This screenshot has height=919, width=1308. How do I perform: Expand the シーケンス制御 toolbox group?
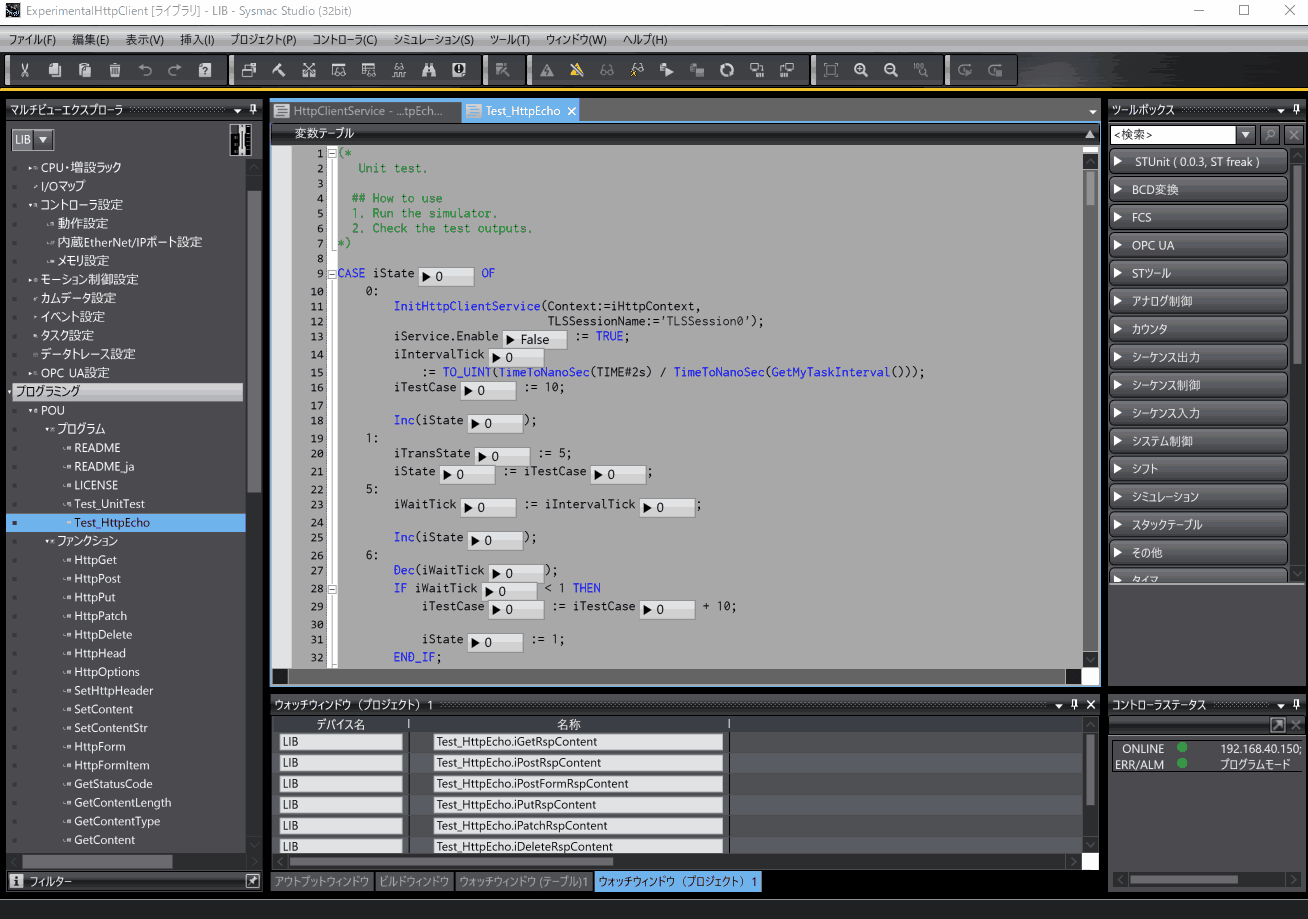[x=1198, y=385]
